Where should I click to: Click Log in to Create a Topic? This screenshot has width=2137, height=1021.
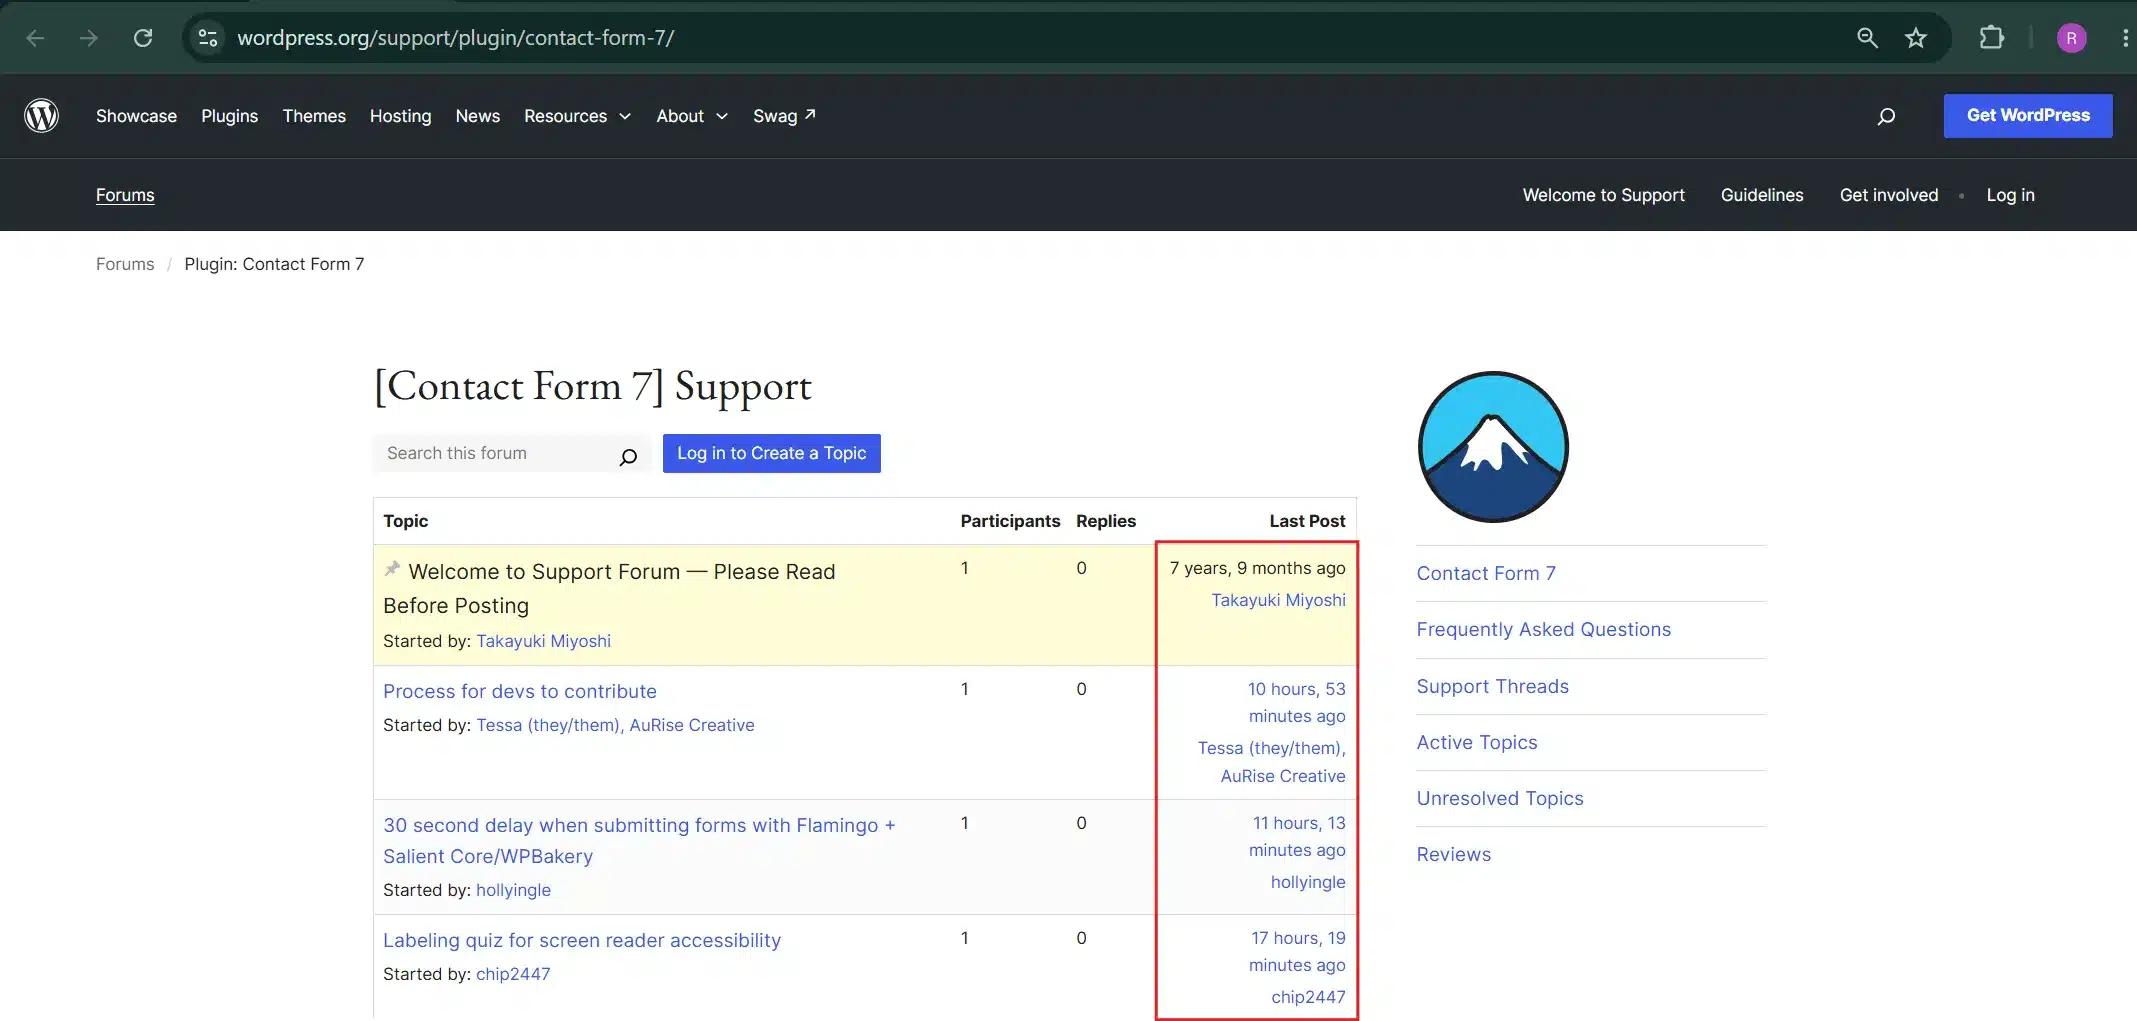click(771, 453)
